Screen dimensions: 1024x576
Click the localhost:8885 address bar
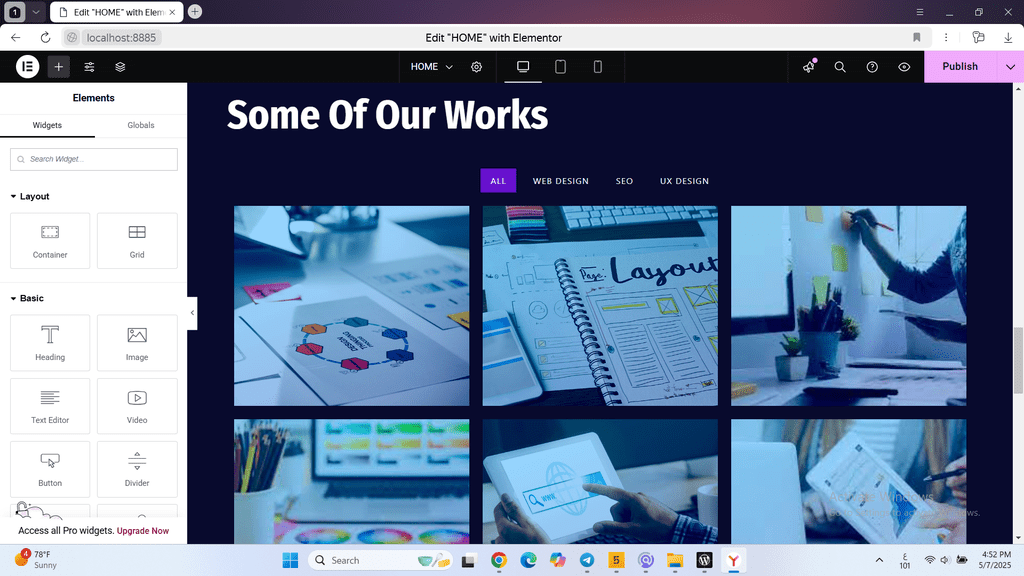point(121,38)
